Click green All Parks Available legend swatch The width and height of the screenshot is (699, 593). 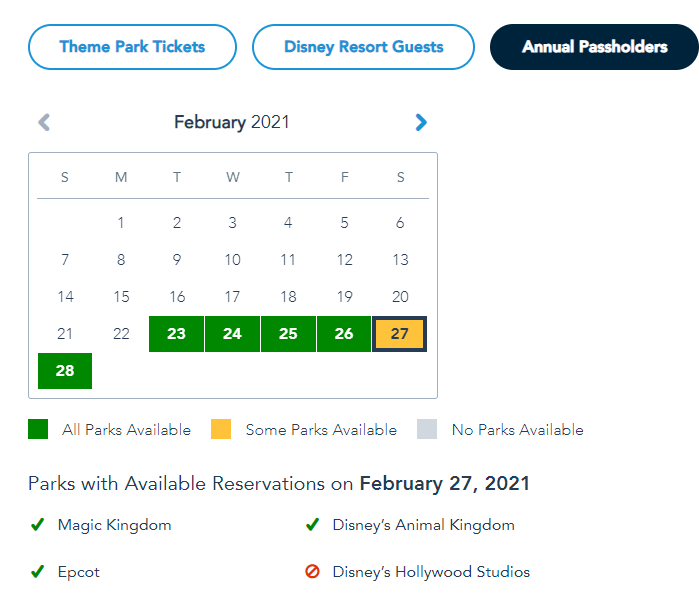click(38, 430)
